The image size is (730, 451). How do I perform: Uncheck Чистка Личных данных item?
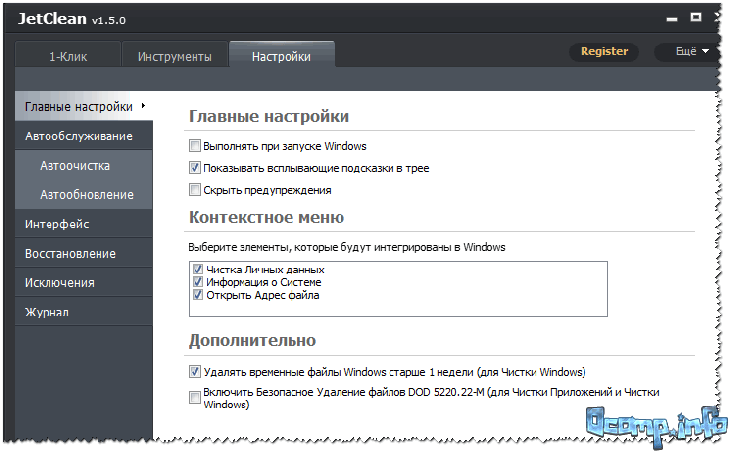[x=198, y=269]
